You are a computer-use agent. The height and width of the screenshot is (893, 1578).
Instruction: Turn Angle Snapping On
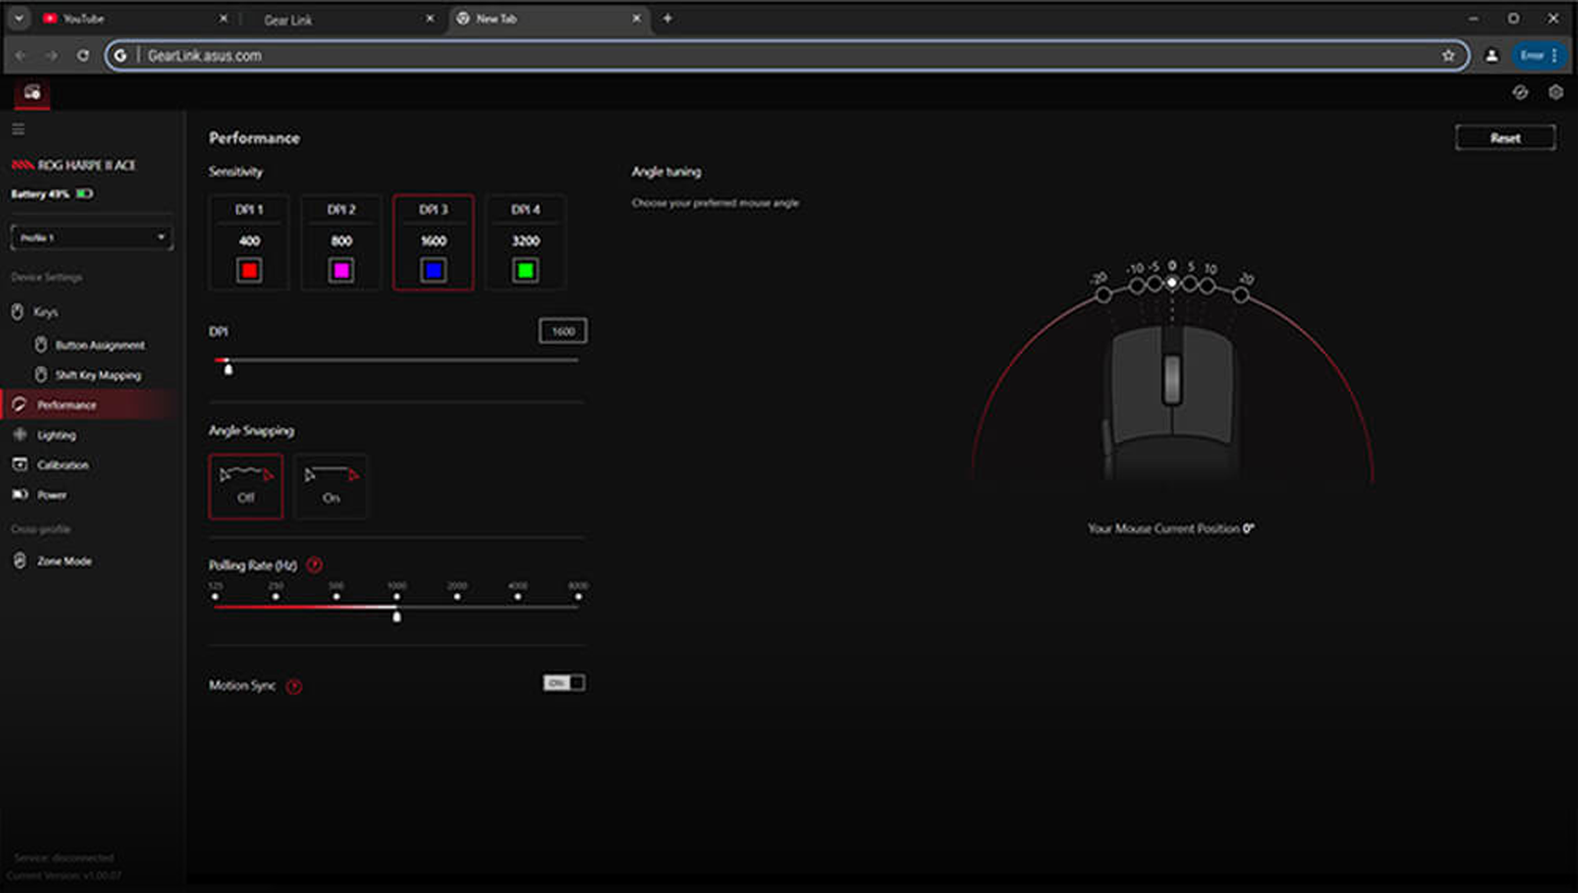[x=331, y=486]
